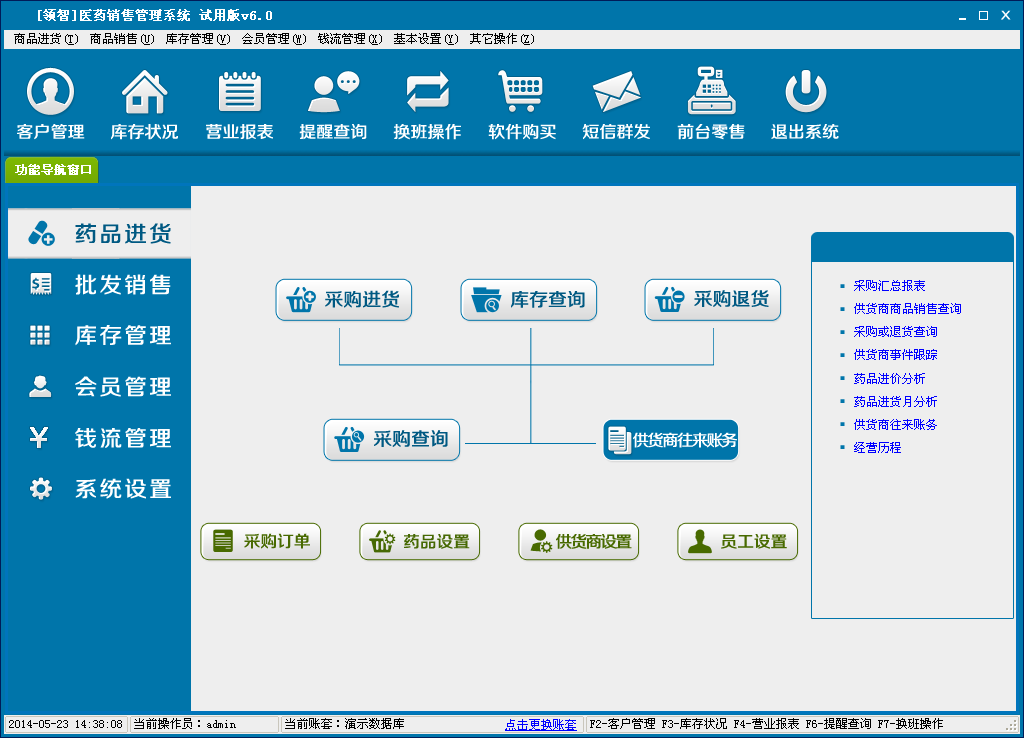This screenshot has width=1024, height=738.
Task: Open the 商品进货 menu
Action: point(45,39)
